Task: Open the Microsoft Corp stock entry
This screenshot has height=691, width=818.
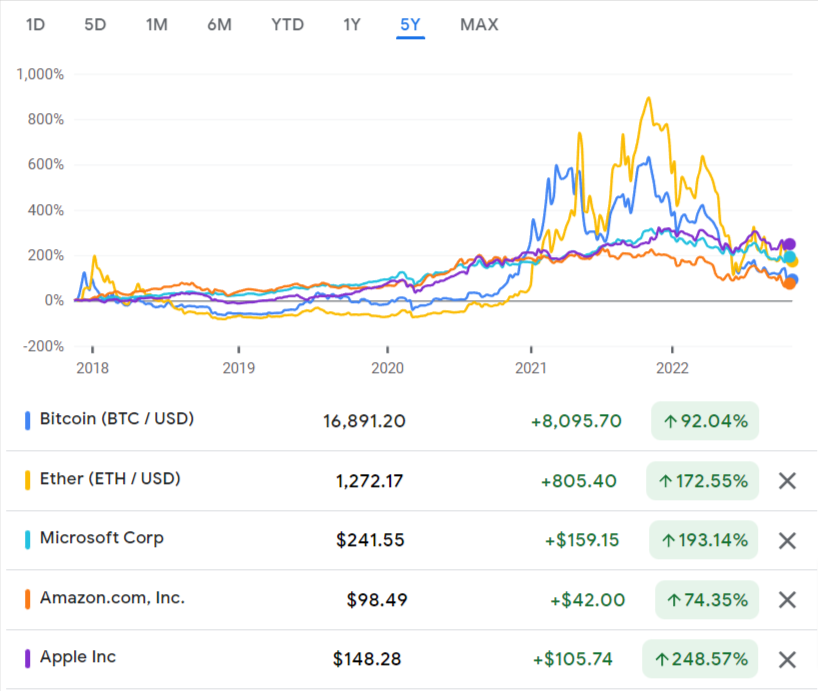Action: point(101,538)
